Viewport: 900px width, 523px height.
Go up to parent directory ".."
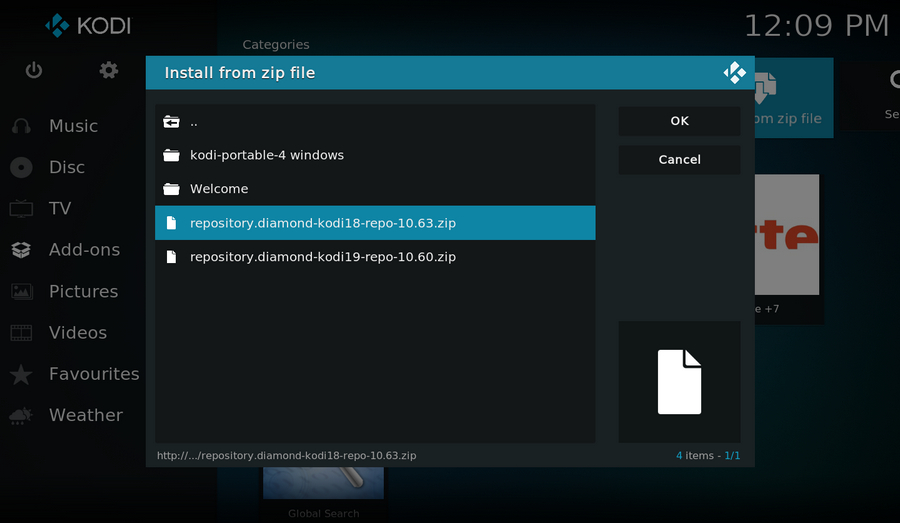[375, 122]
